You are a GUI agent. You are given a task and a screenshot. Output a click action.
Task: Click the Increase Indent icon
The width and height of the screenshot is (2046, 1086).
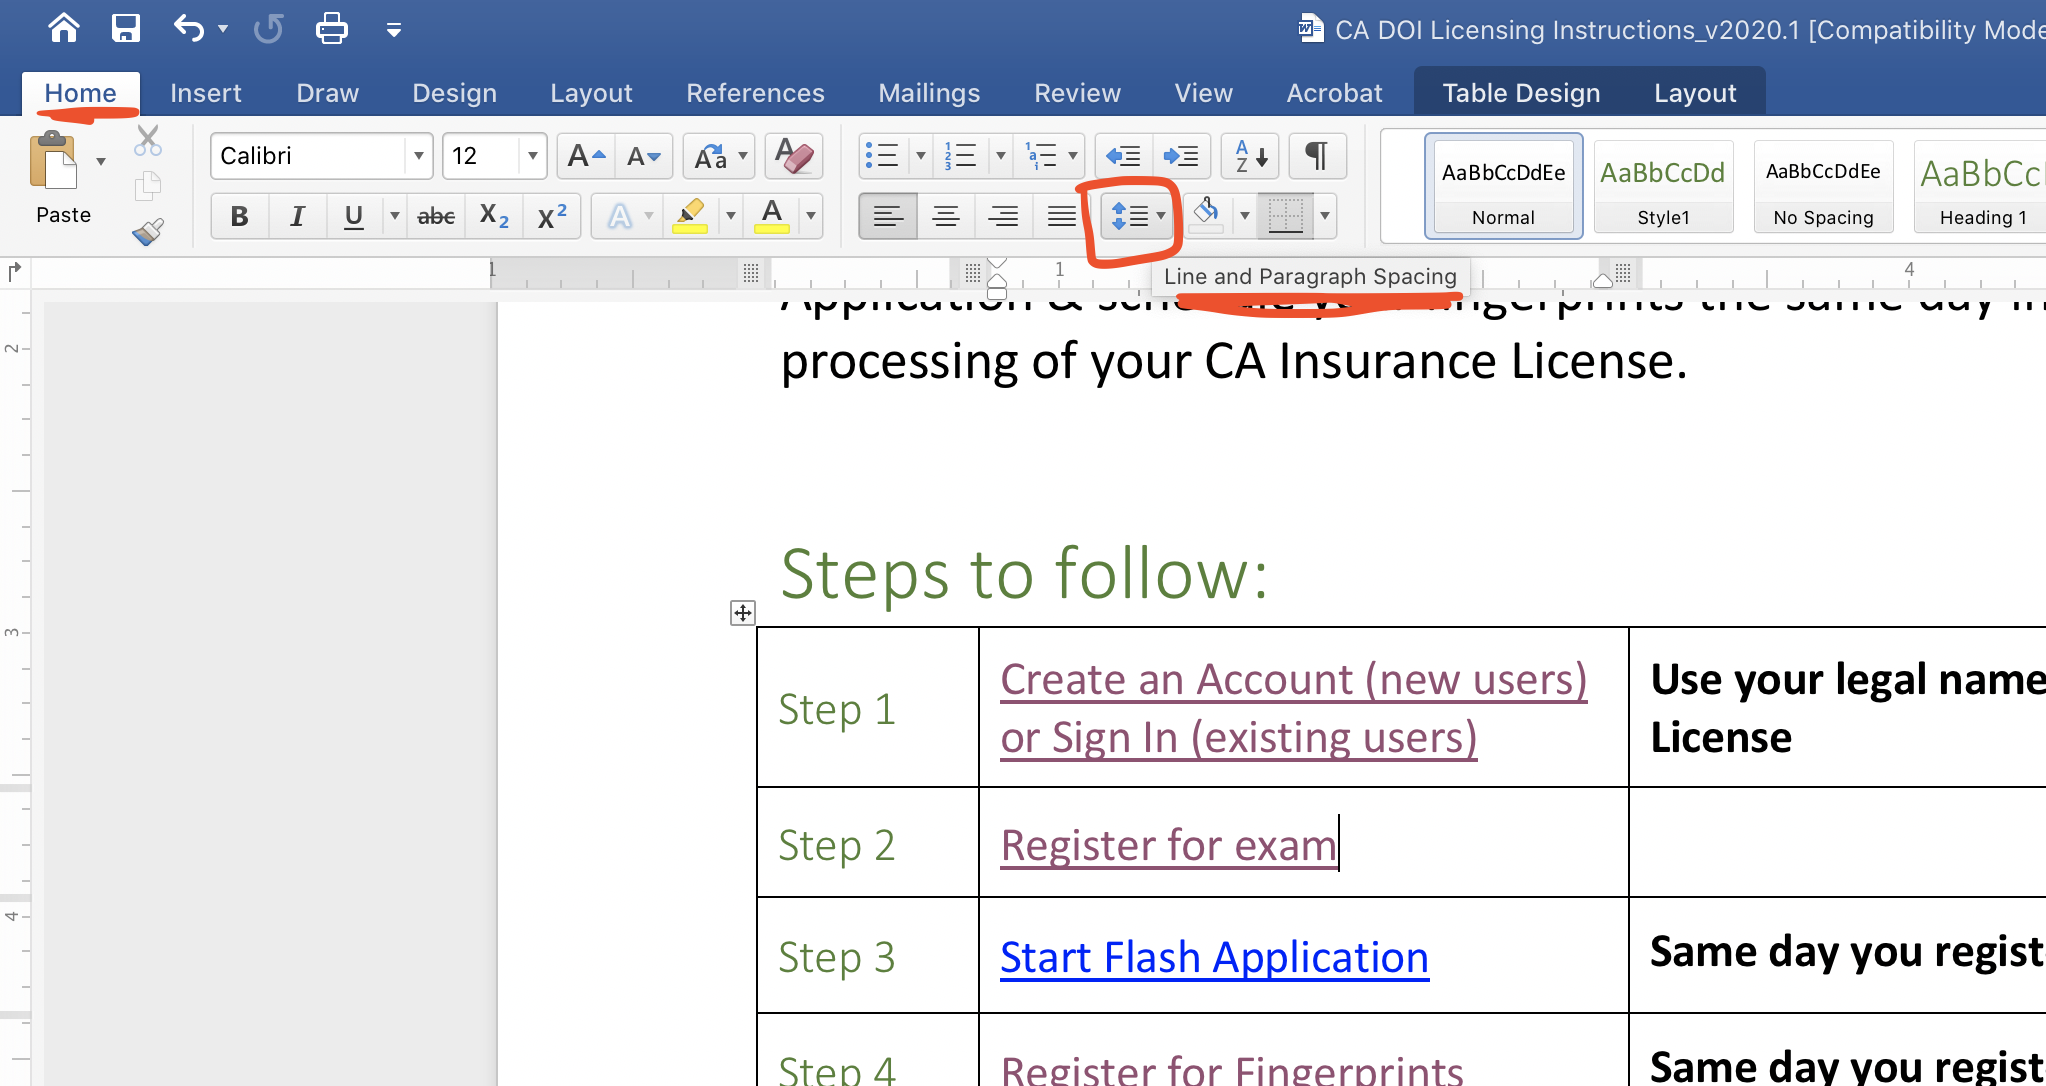point(1182,156)
